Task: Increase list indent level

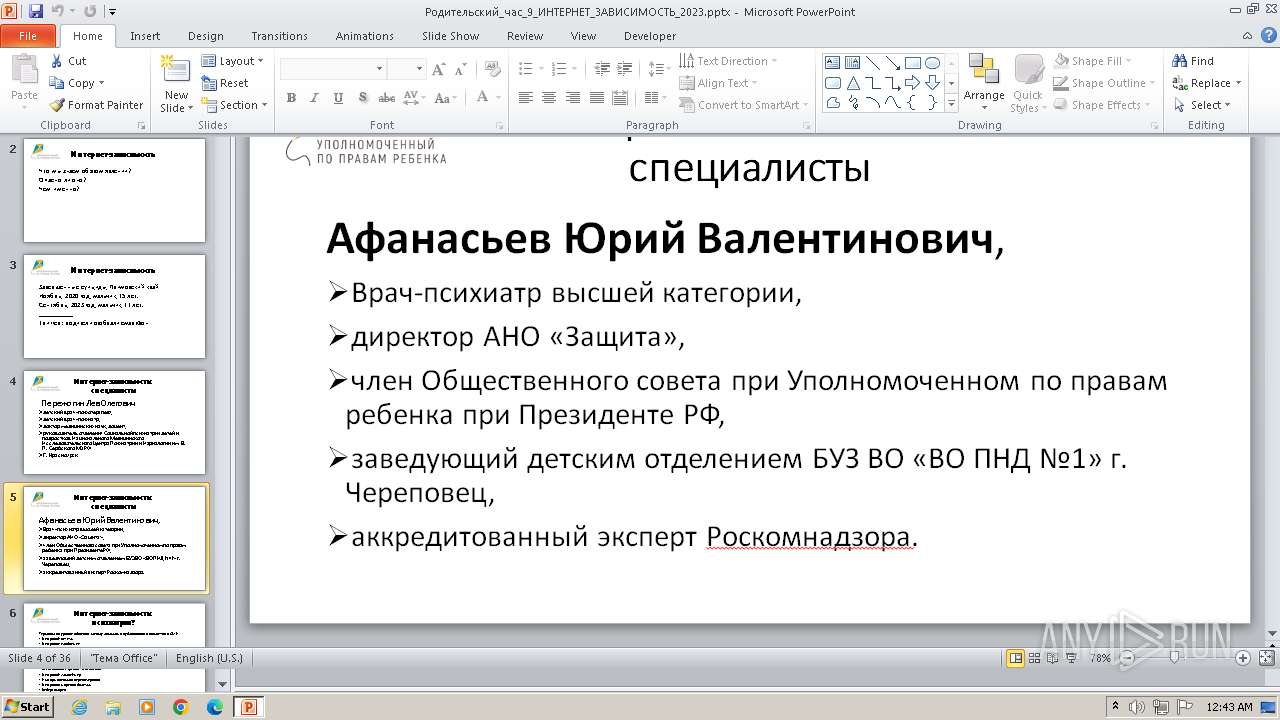Action: (624, 69)
